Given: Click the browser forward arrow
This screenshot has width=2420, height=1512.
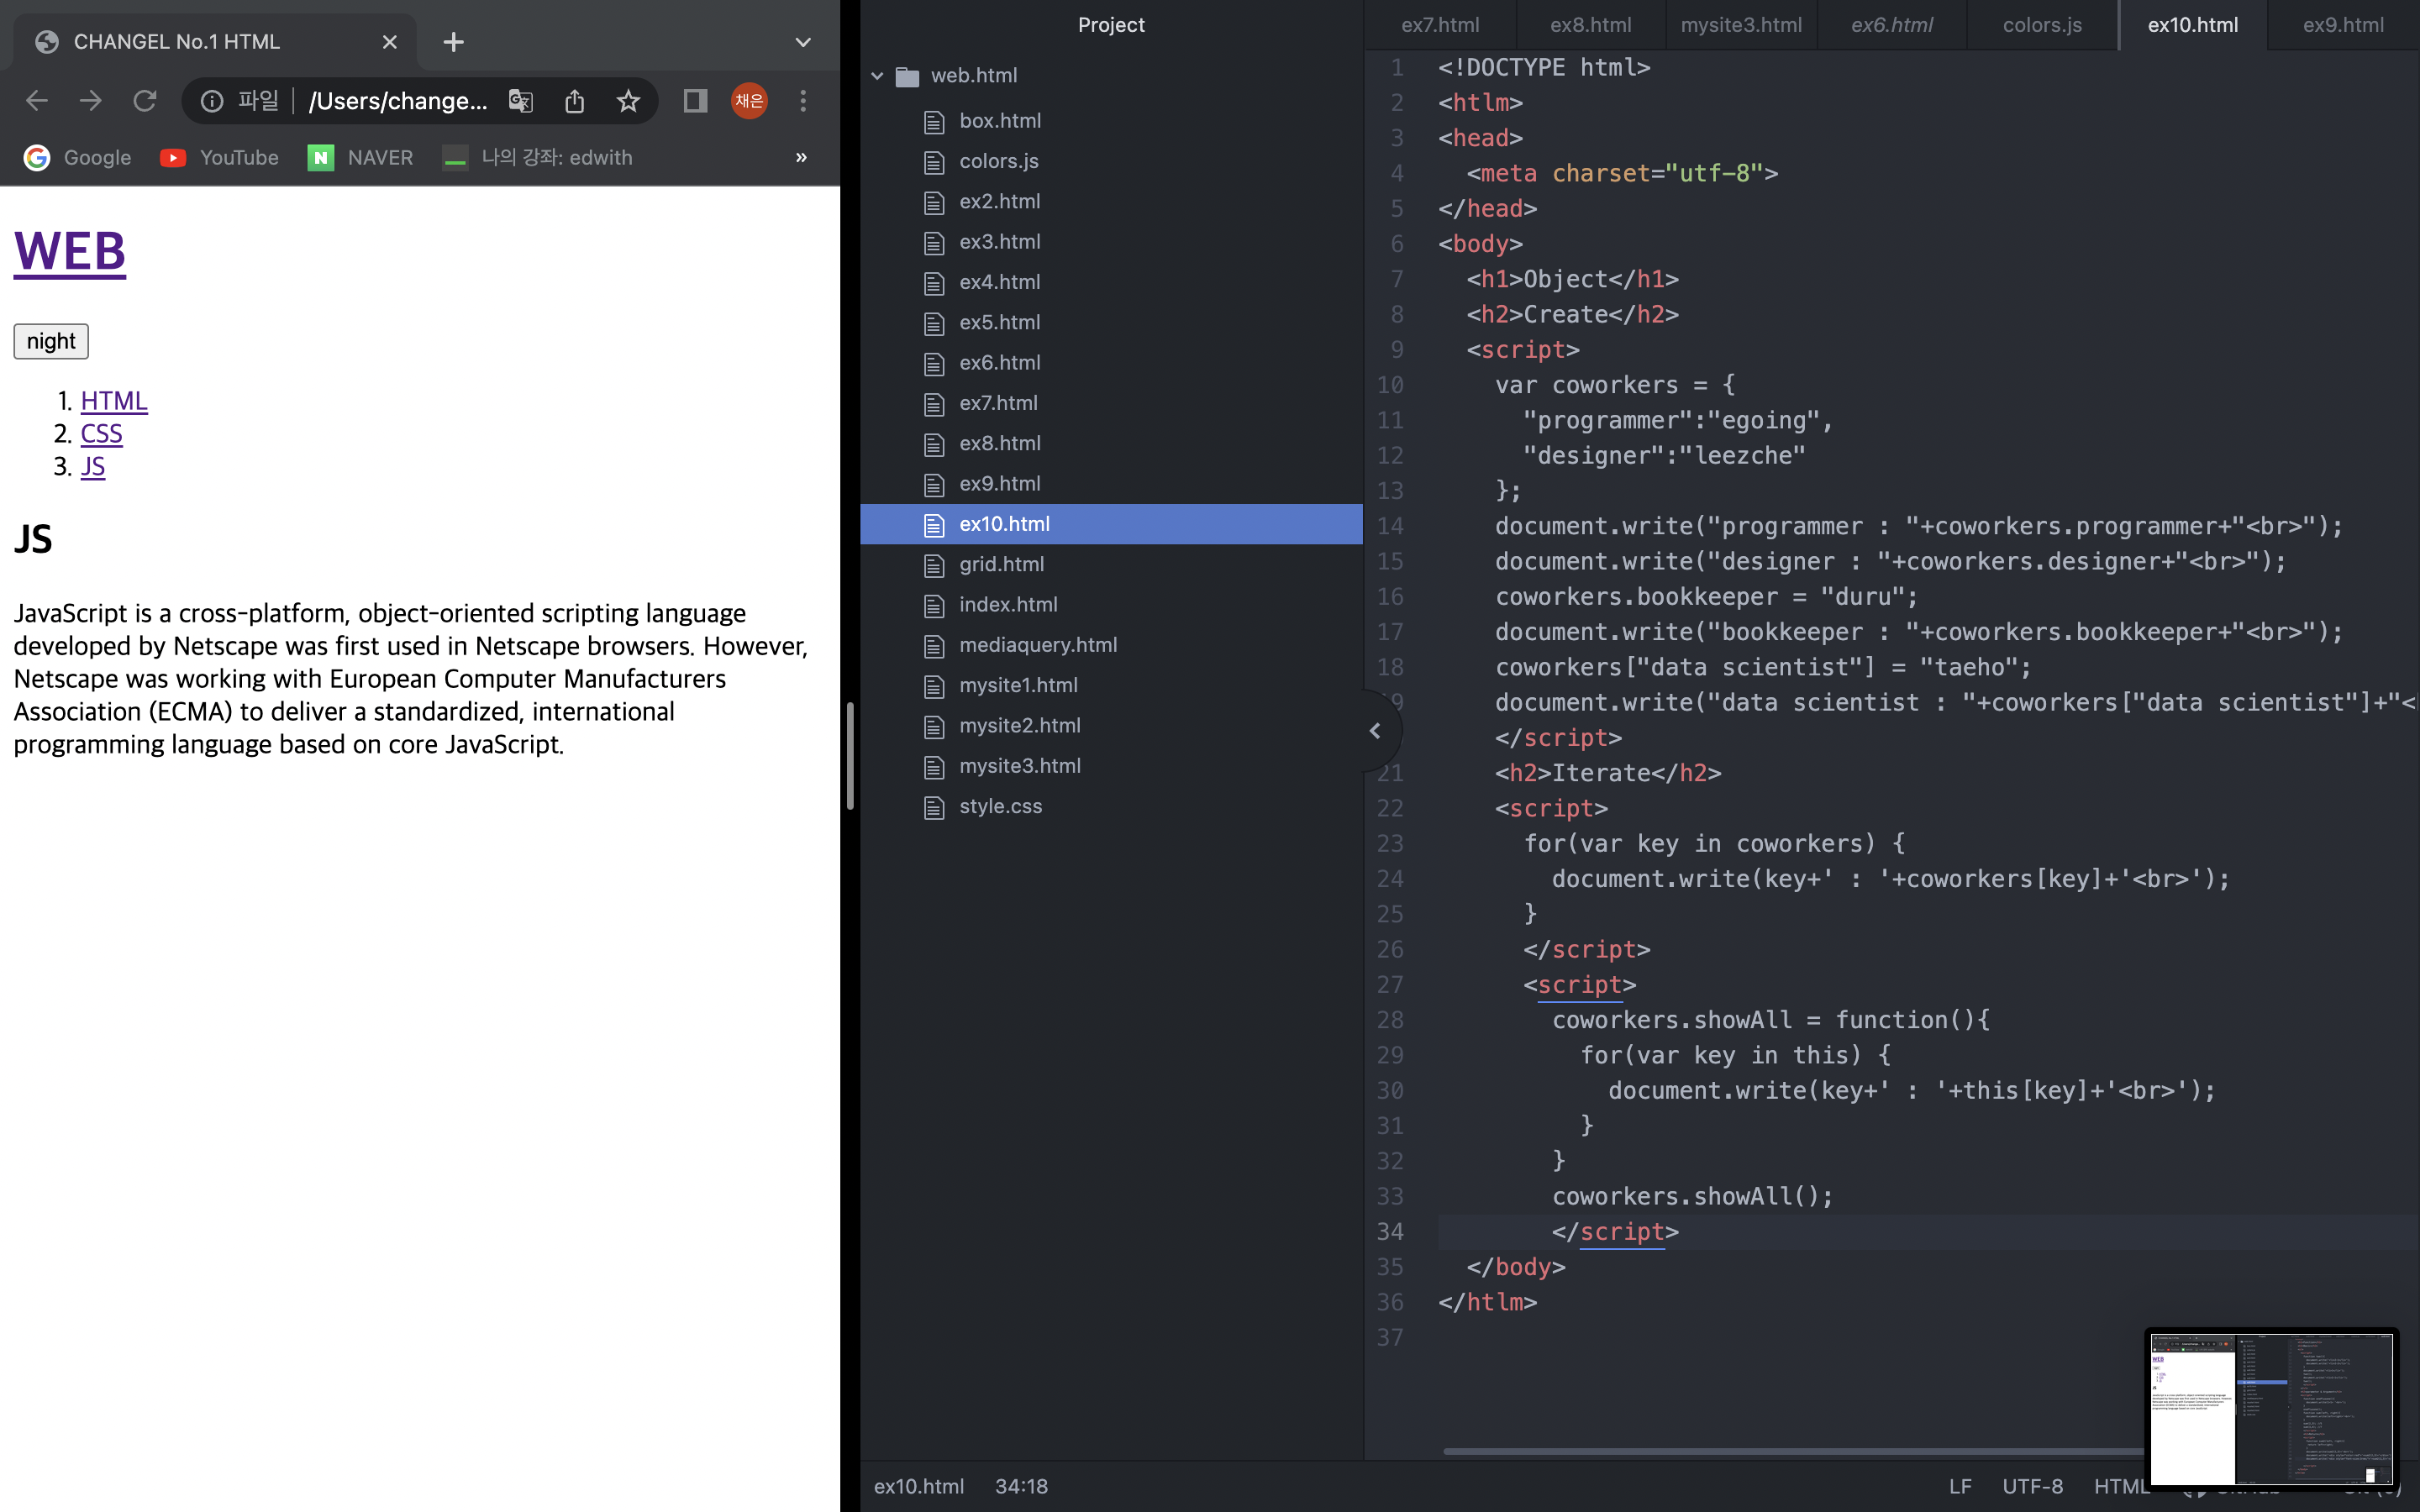Looking at the screenshot, I should pos(91,101).
